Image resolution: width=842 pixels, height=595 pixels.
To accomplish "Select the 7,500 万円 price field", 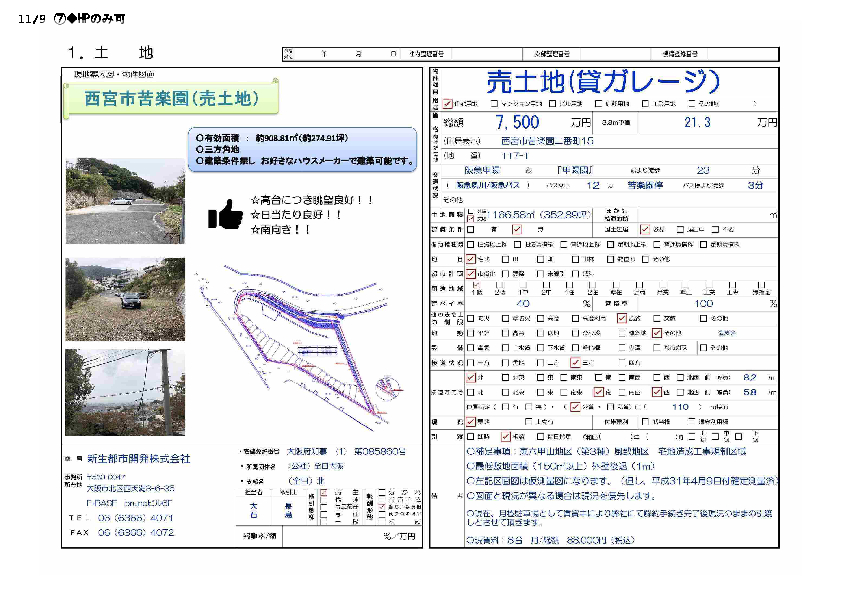I will [x=520, y=122].
